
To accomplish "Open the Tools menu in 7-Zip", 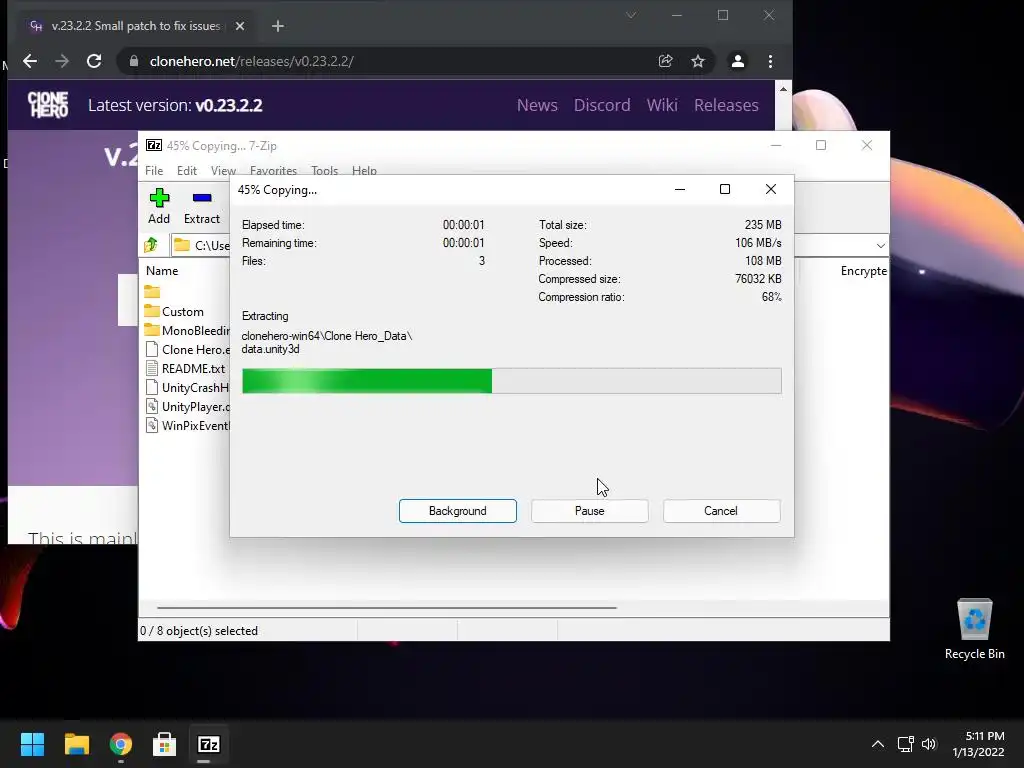I will [x=325, y=170].
